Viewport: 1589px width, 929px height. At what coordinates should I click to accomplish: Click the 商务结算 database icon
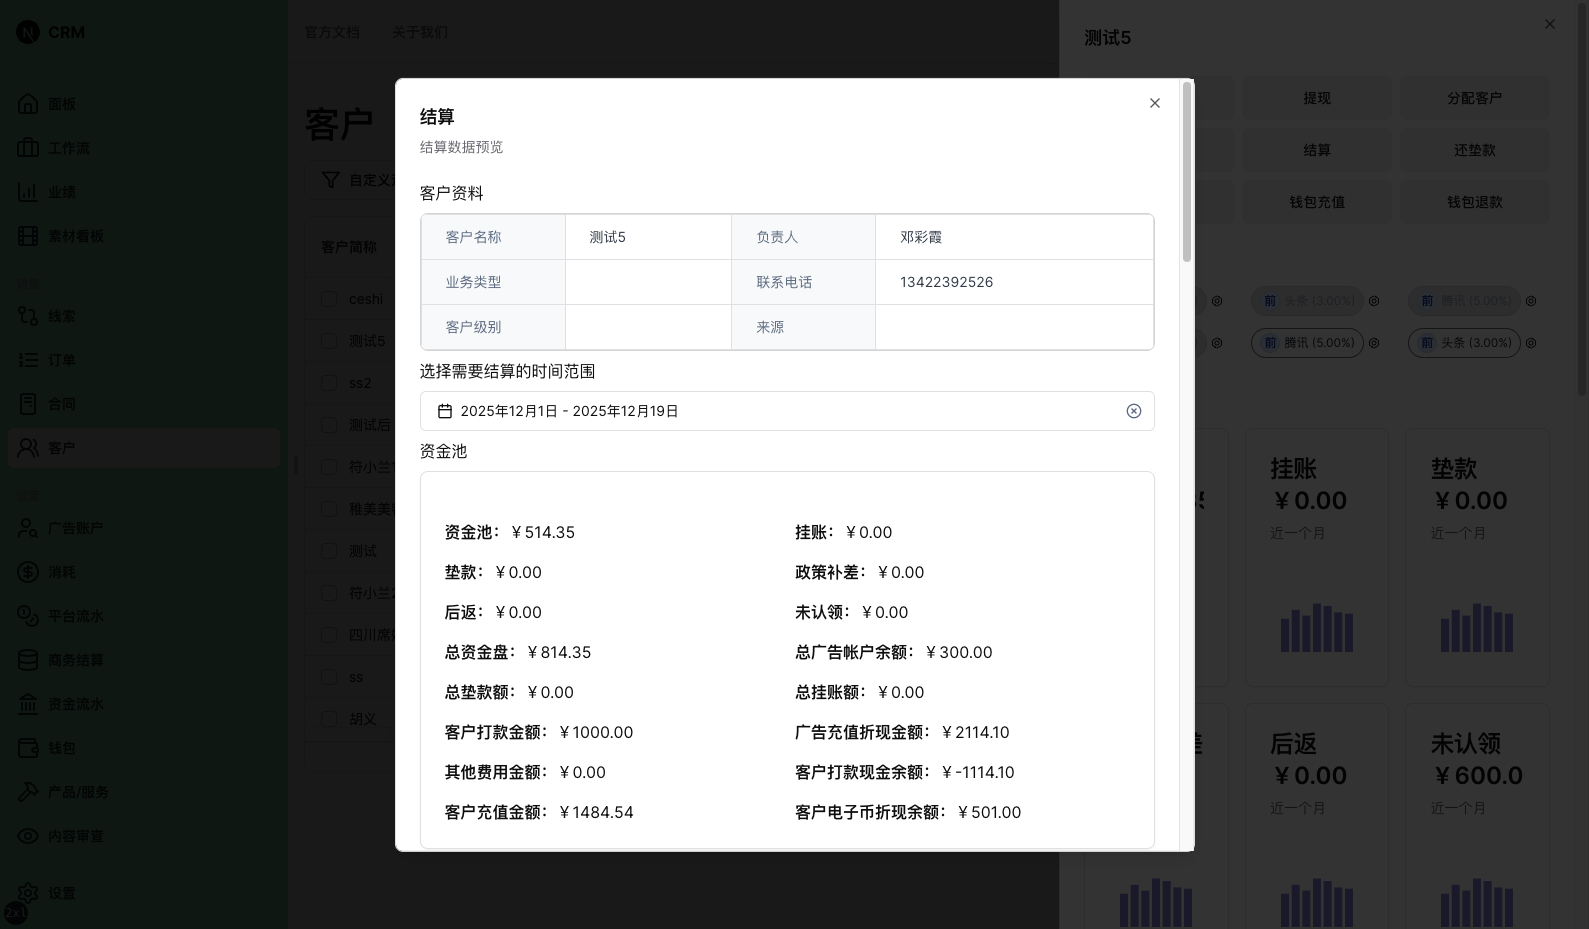pos(28,660)
